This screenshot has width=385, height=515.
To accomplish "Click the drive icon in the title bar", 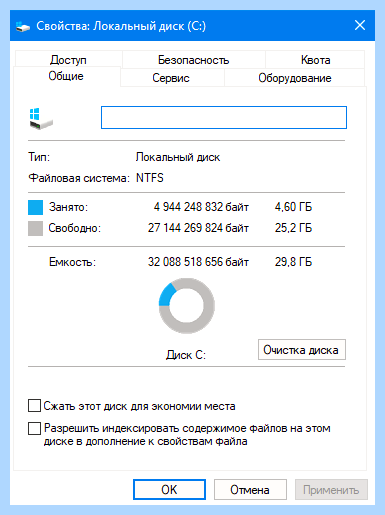I will [x=23, y=26].
